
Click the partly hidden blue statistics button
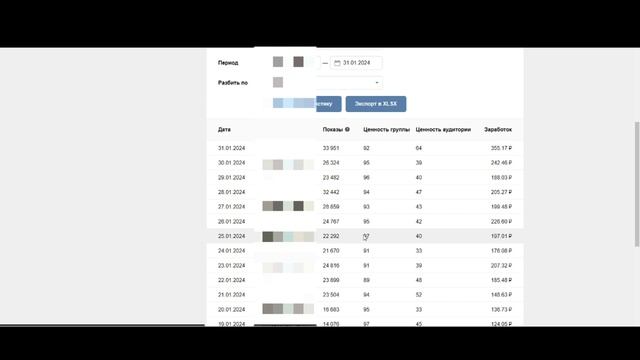click(329, 104)
